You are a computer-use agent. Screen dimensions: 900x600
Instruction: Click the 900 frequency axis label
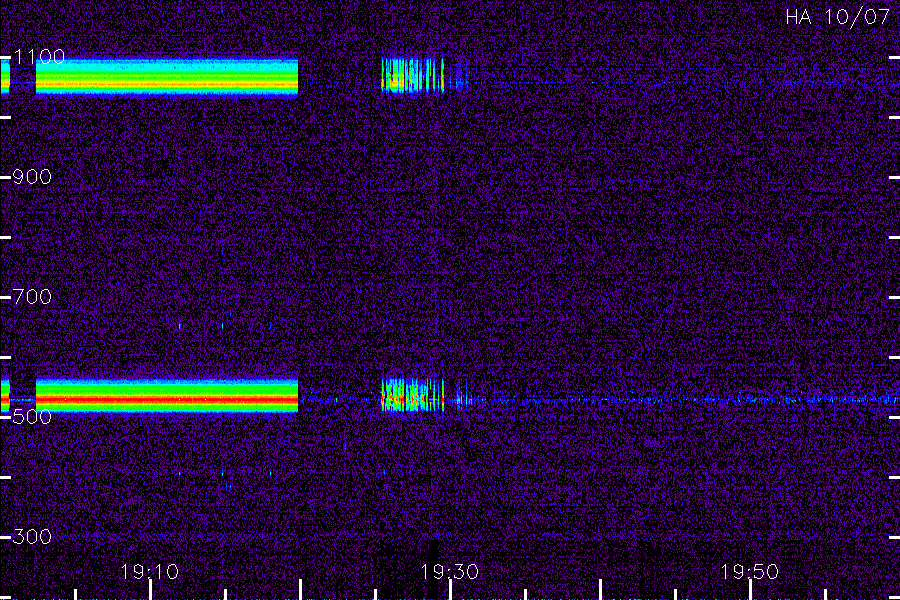point(32,176)
